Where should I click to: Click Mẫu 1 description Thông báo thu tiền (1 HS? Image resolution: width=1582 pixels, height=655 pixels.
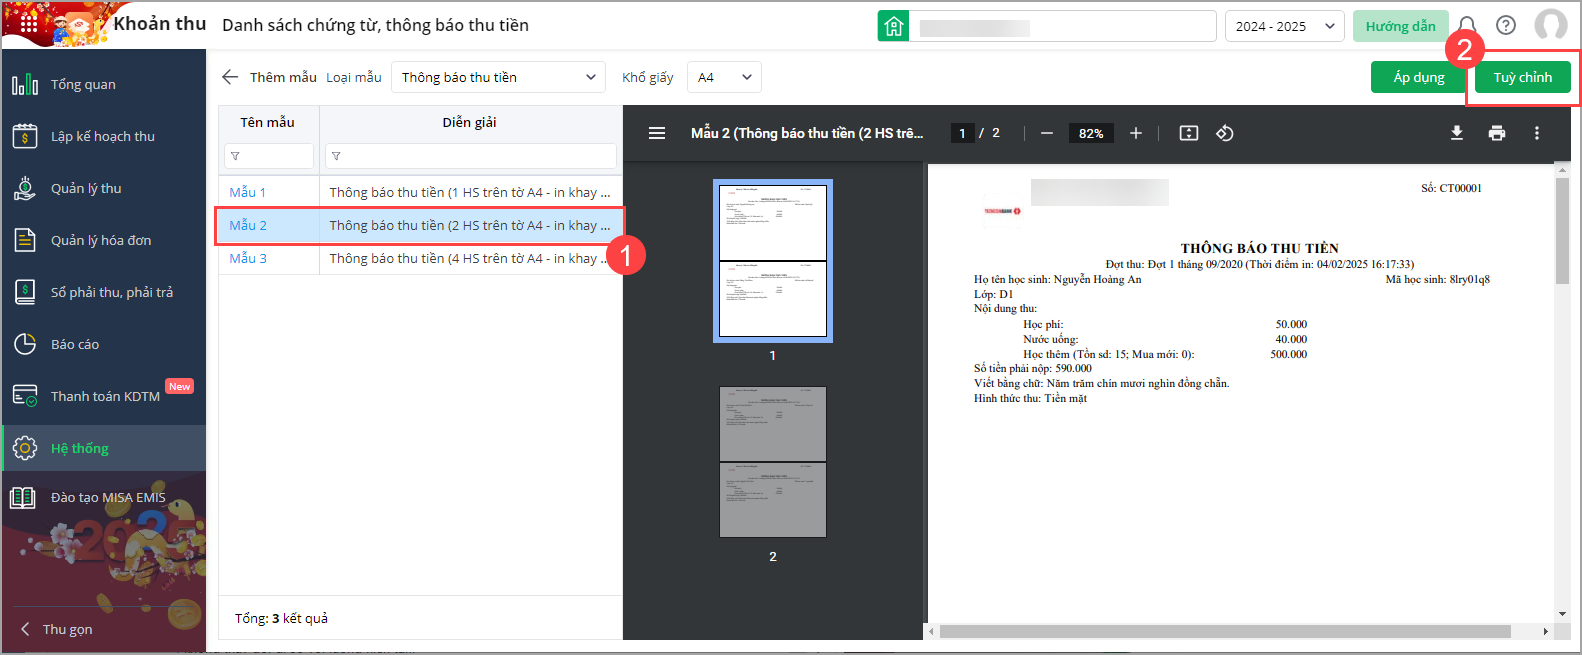[470, 192]
